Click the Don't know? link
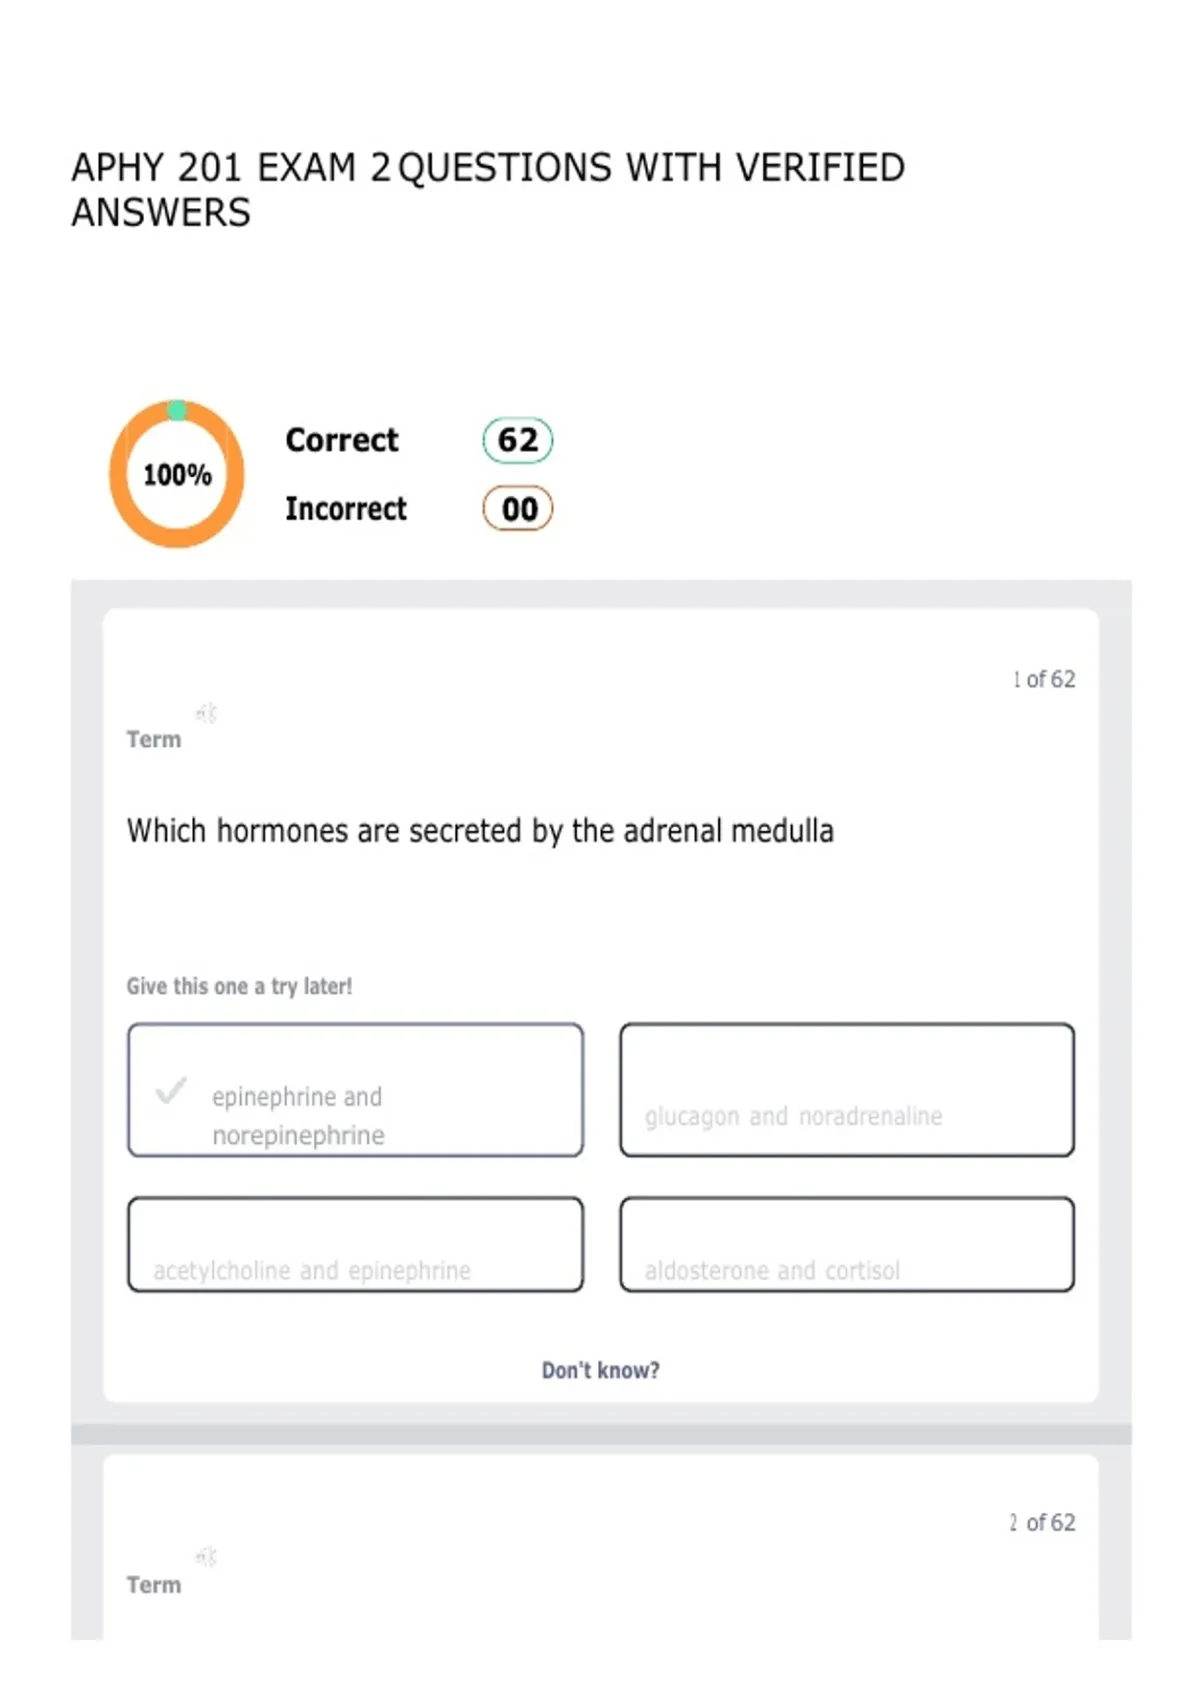The height and width of the screenshot is (1700, 1200). coord(601,1370)
